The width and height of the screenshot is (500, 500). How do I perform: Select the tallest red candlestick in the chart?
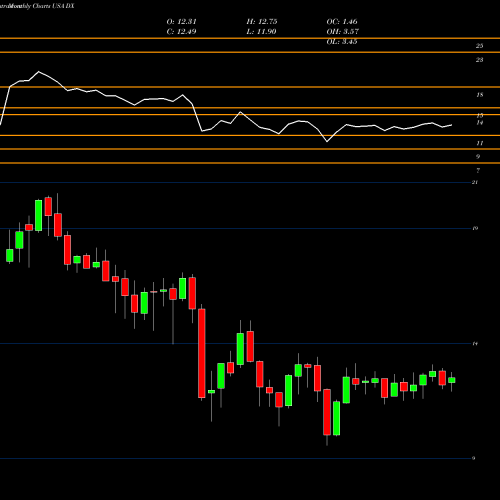(x=202, y=353)
